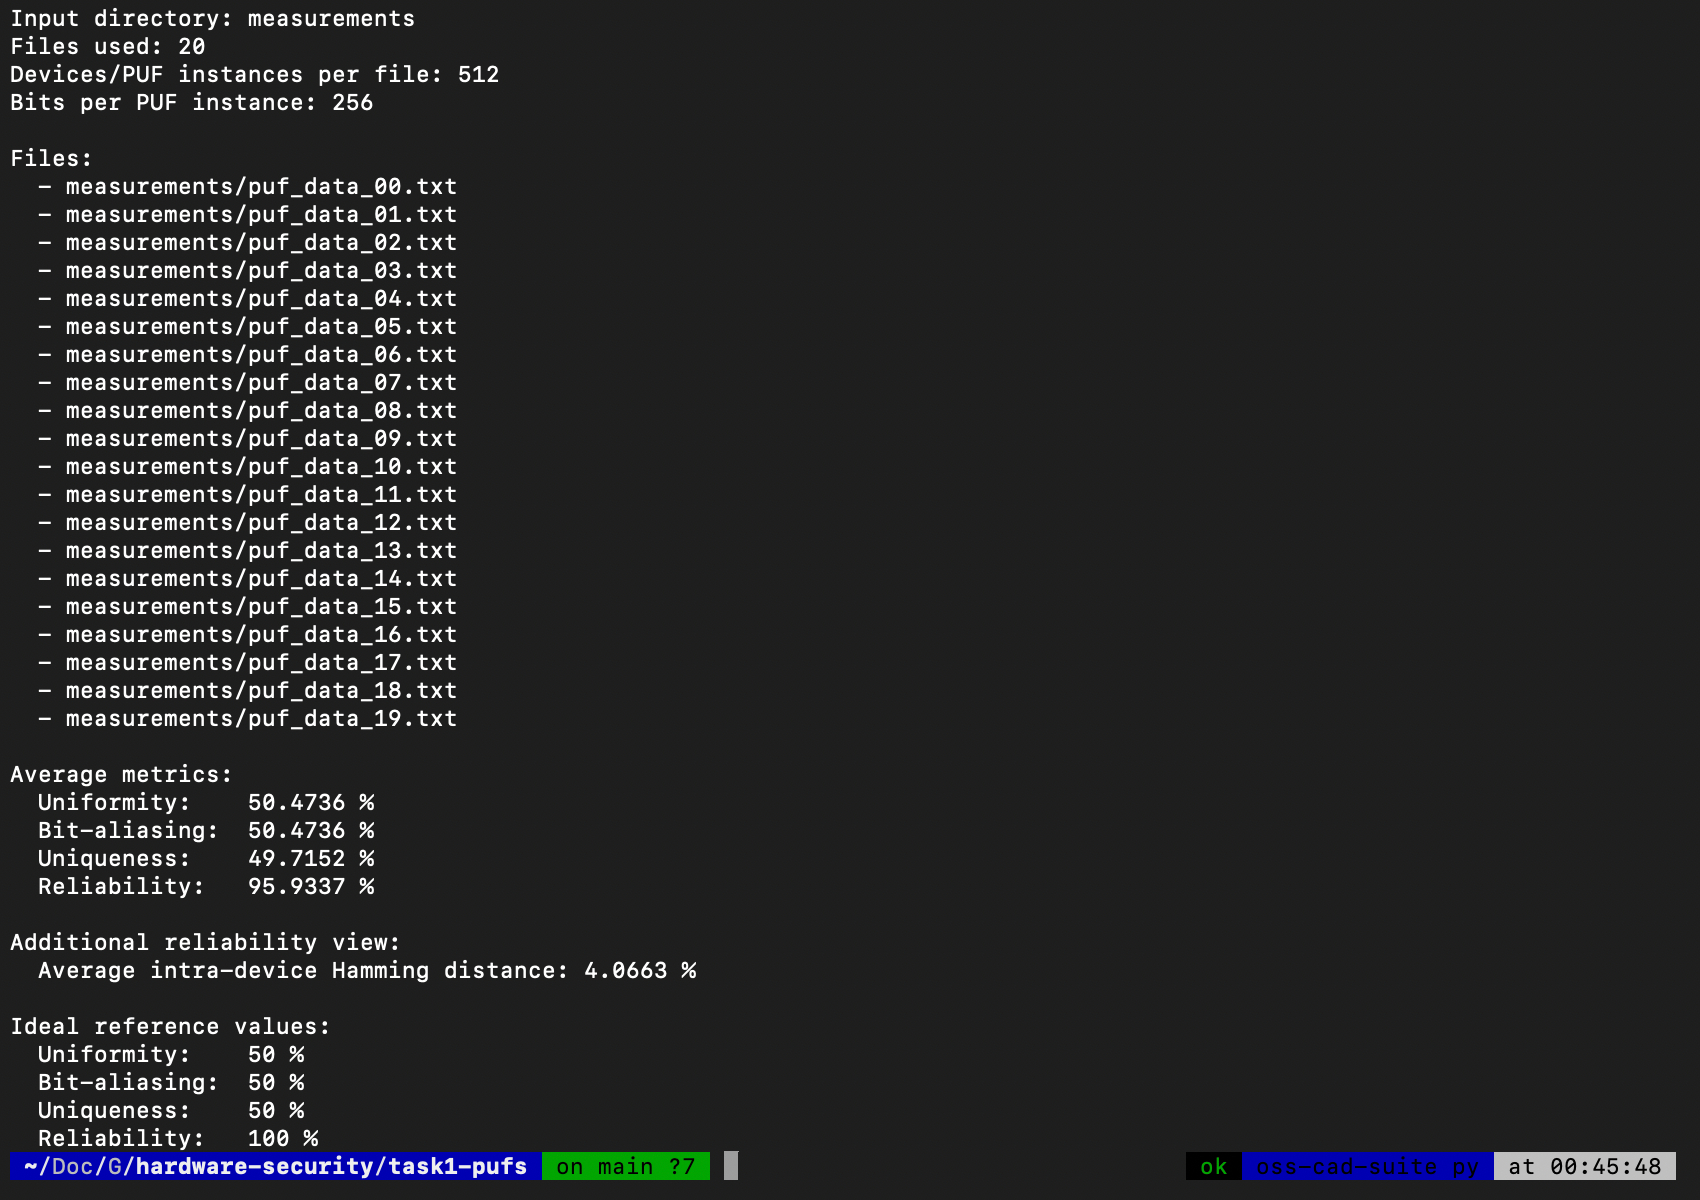Screen dimensions: 1700x1200
Task: Click the 'Additional reliability view:' heading
Action: (205, 943)
